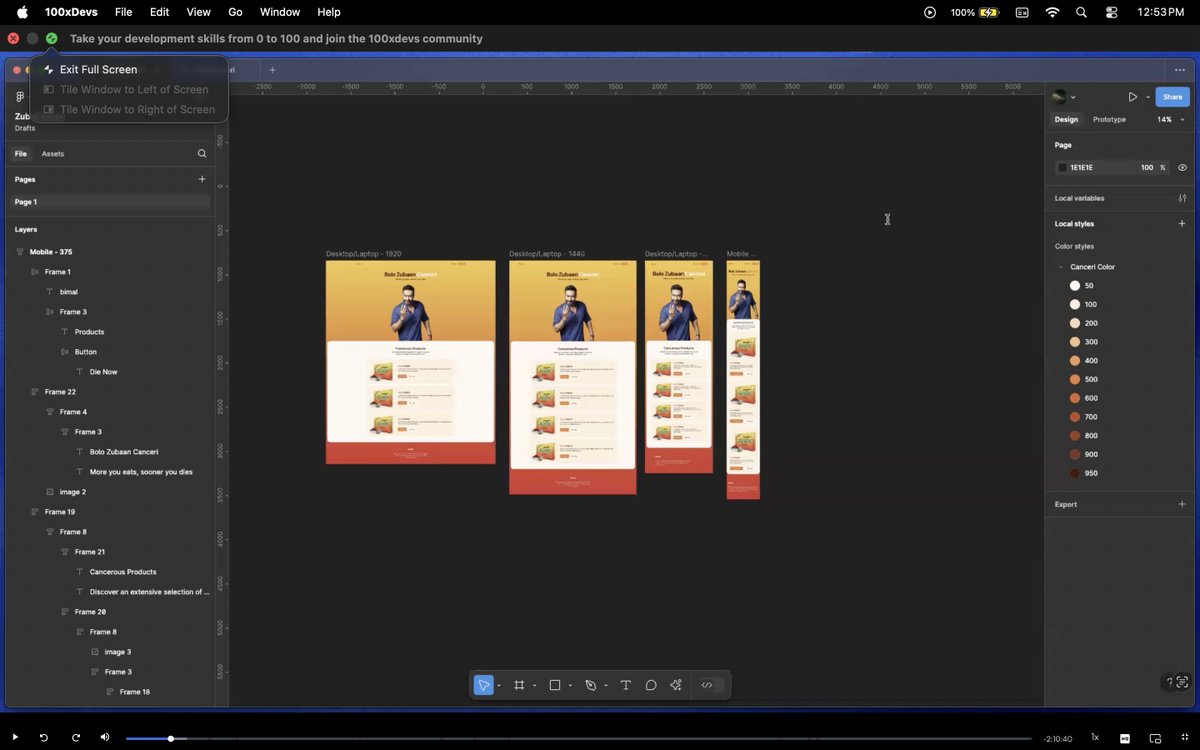Add a new local style
This screenshot has width=1200, height=750.
[1182, 224]
